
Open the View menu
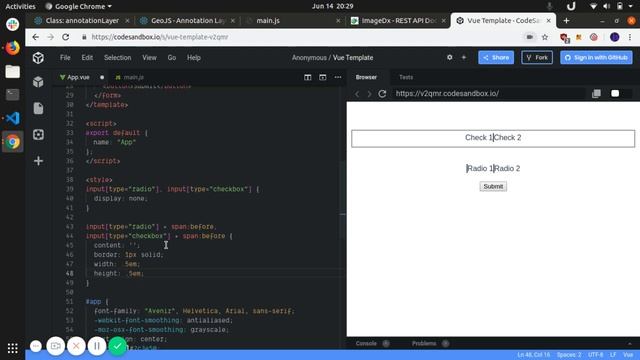click(x=149, y=58)
